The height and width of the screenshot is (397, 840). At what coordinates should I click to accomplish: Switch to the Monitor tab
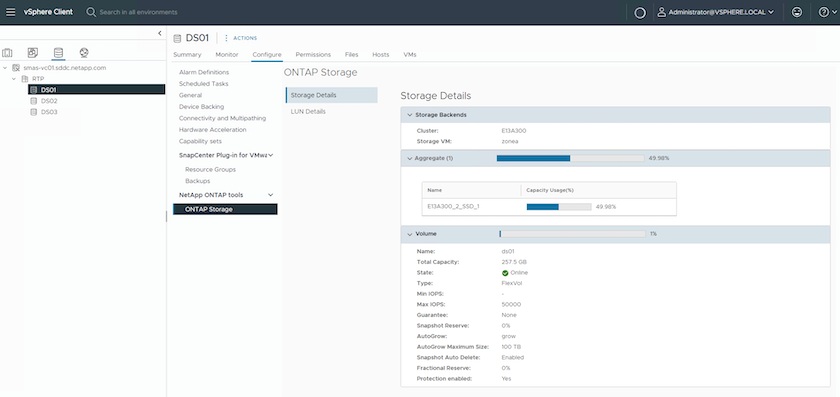coord(227,55)
